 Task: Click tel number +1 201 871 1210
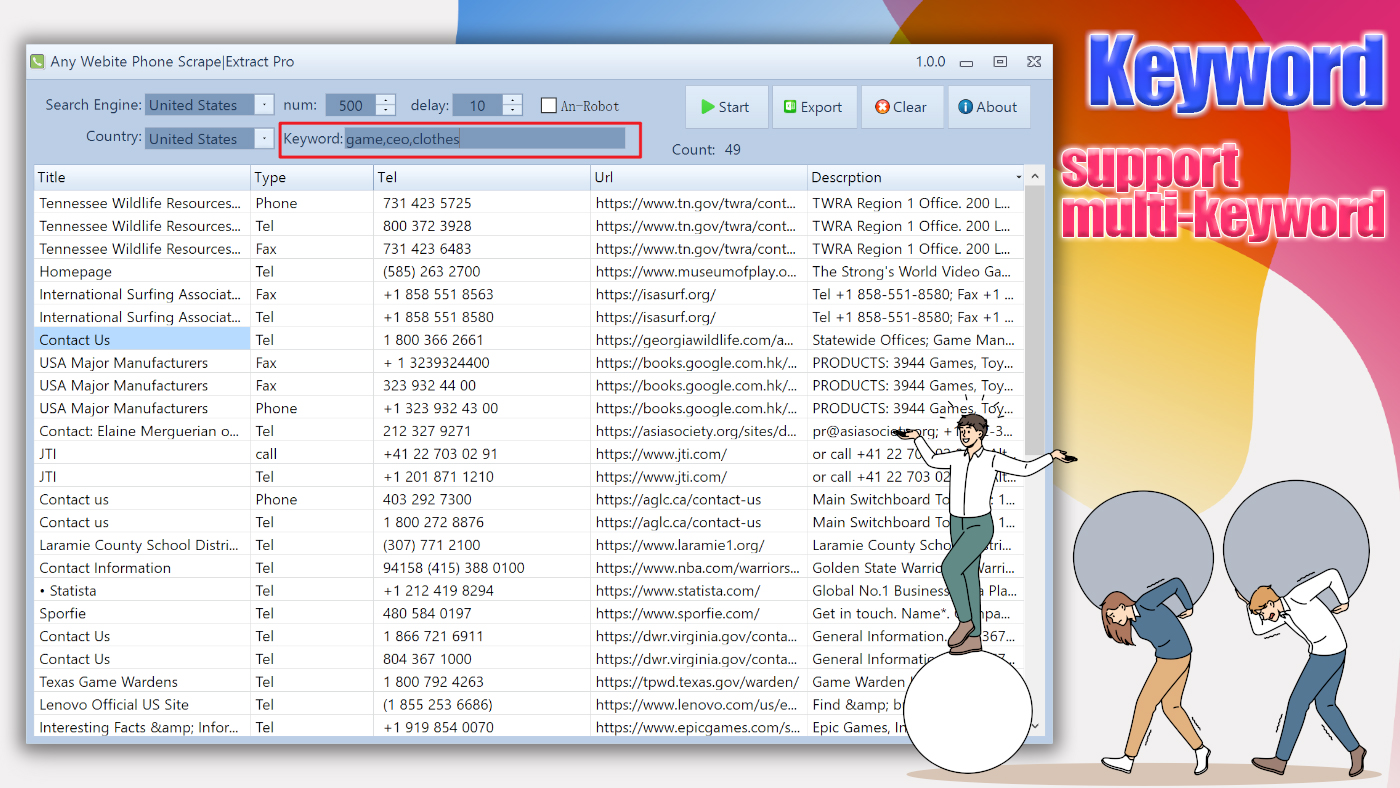[438, 477]
